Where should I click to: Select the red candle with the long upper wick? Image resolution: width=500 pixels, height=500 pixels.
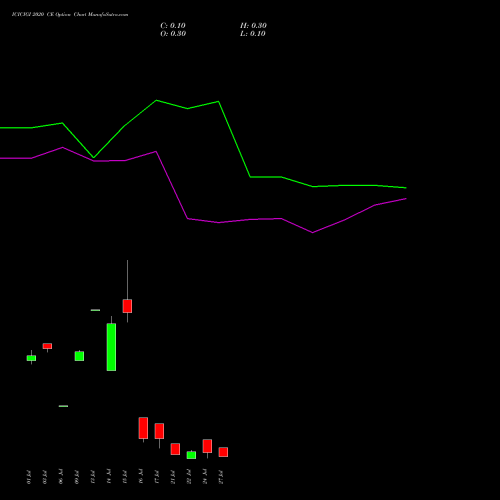127,306
